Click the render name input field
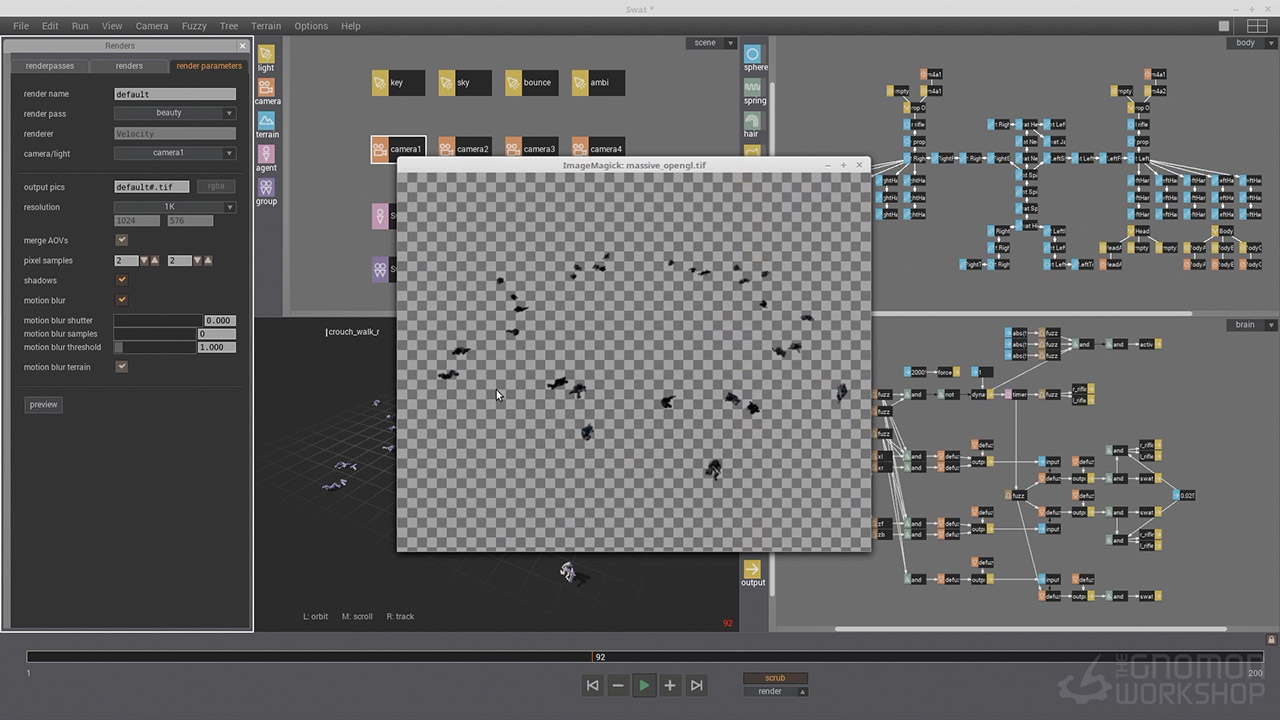 (174, 94)
